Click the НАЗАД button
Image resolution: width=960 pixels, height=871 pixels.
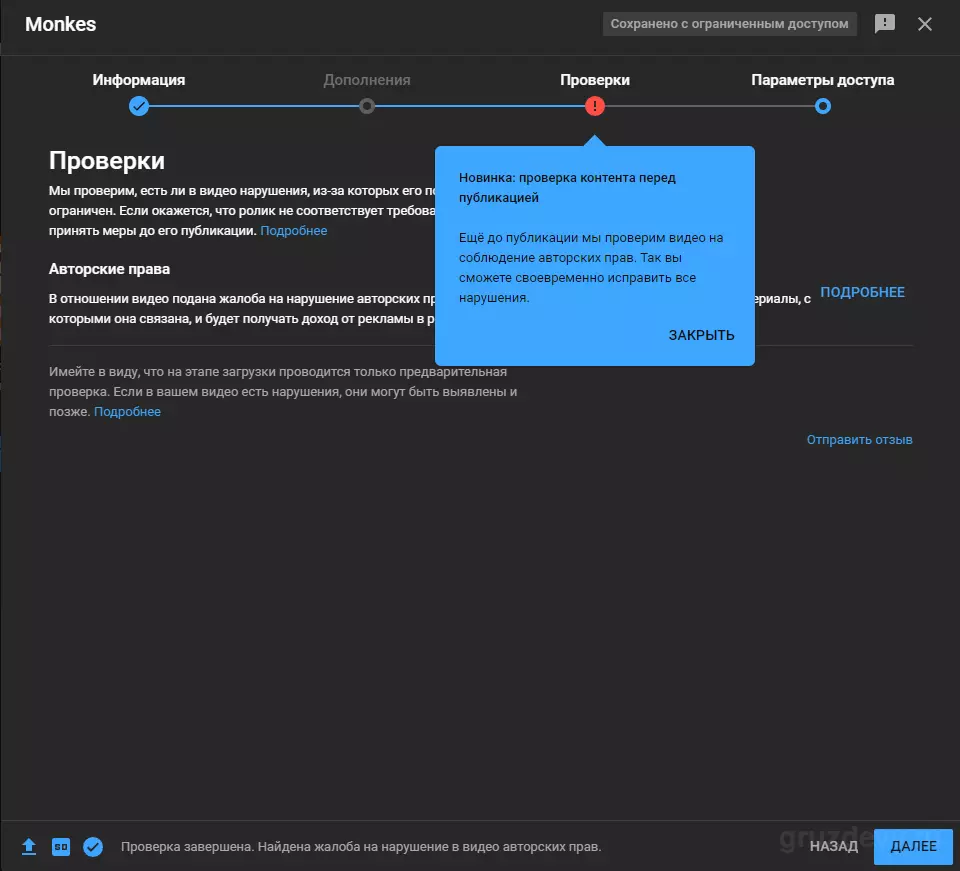[x=834, y=847]
